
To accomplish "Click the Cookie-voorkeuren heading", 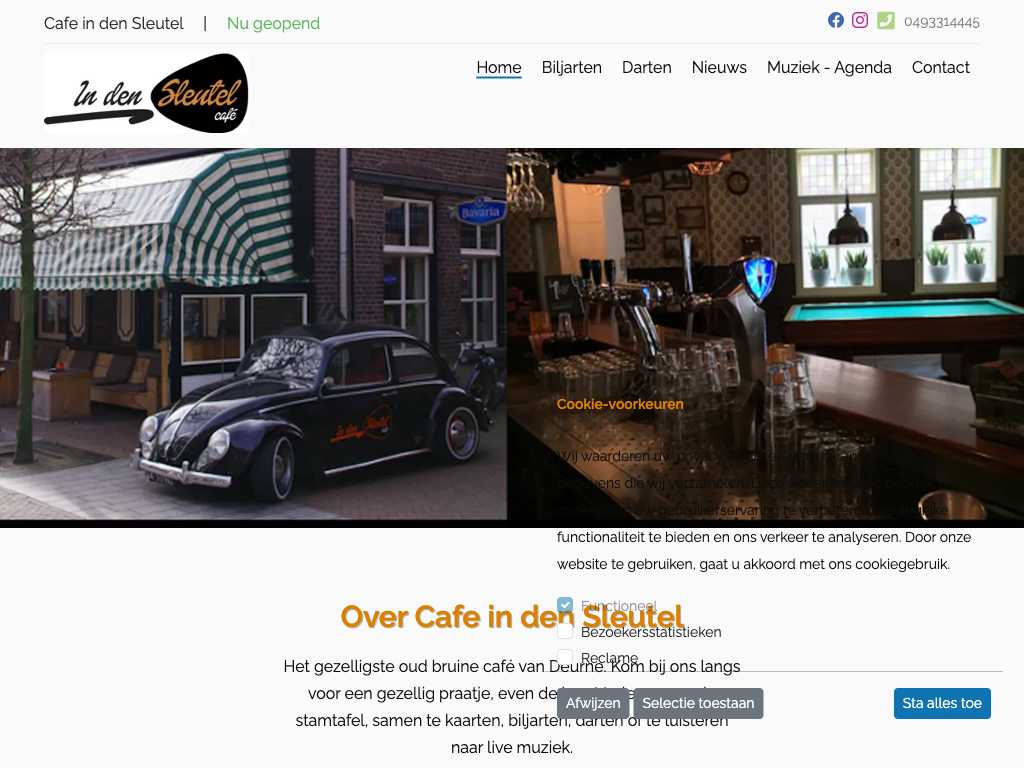I will [x=620, y=404].
